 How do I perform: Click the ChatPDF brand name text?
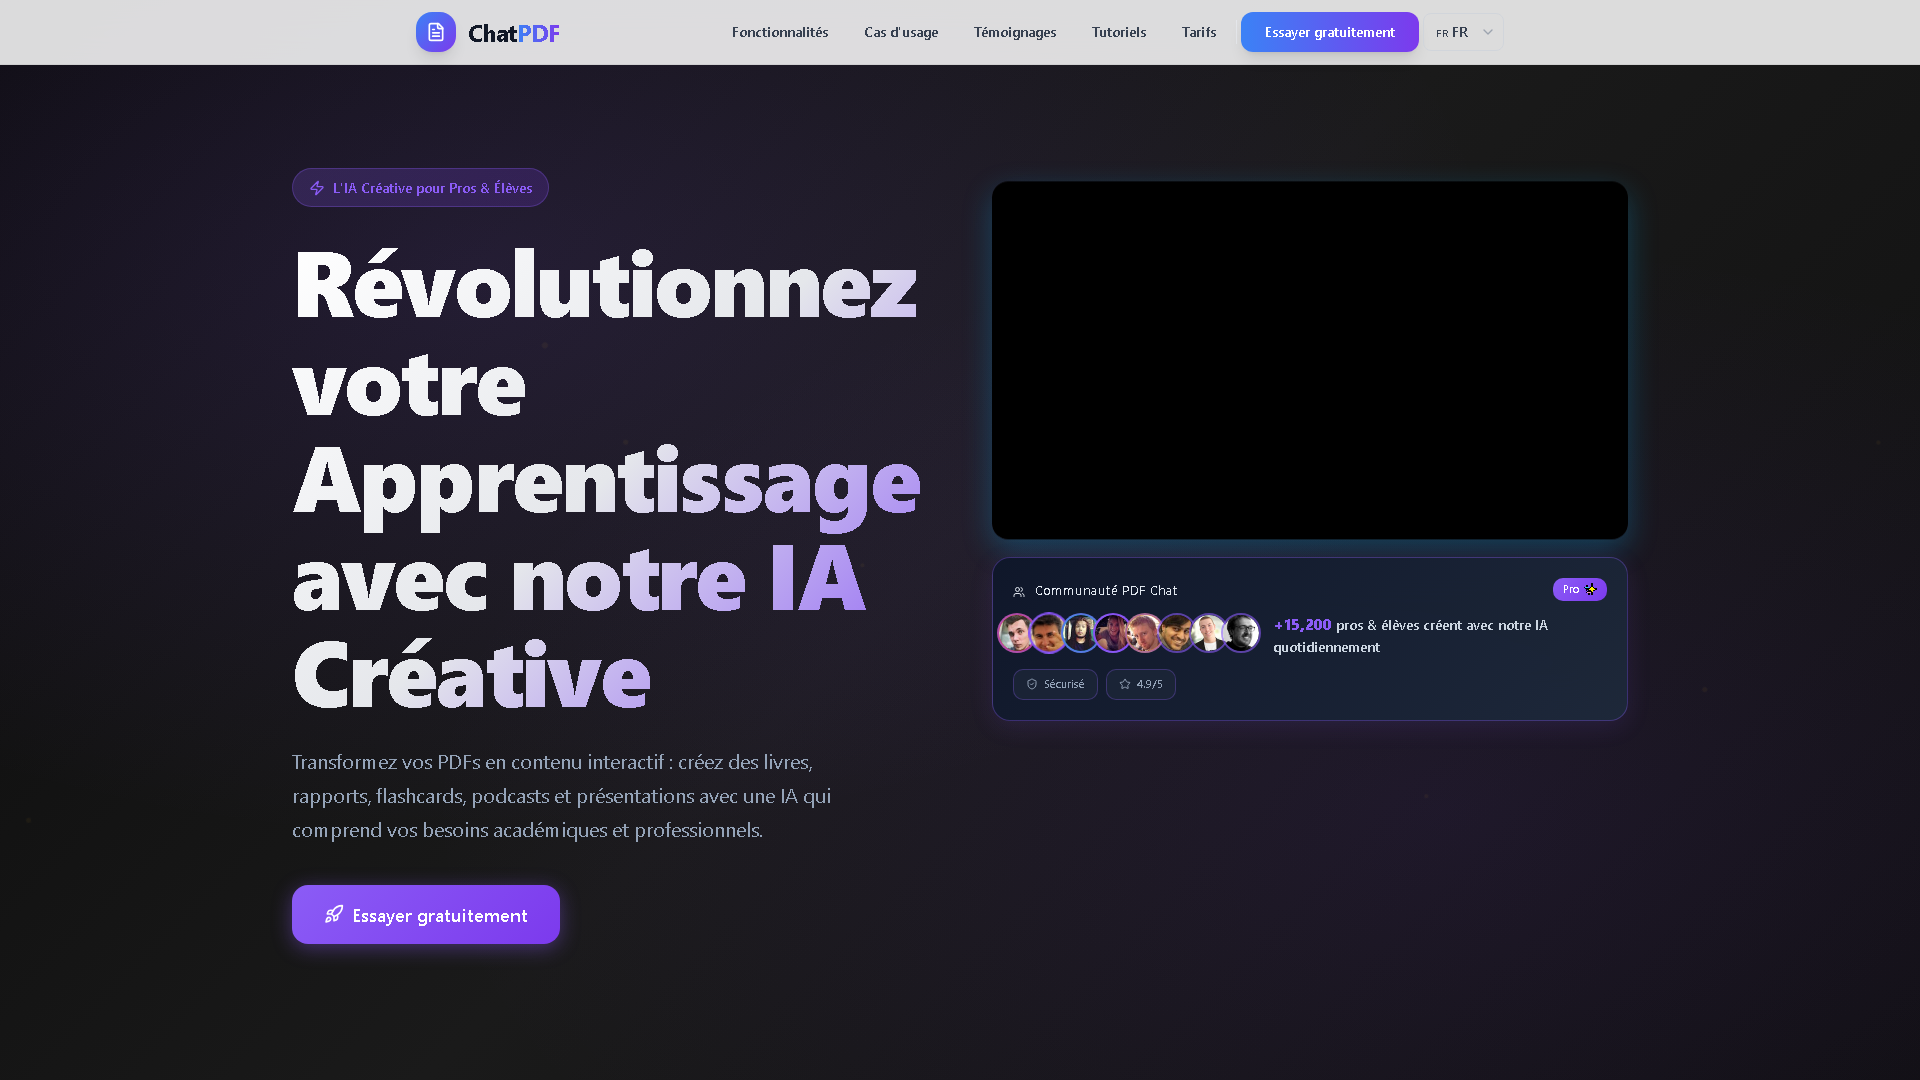[514, 33]
